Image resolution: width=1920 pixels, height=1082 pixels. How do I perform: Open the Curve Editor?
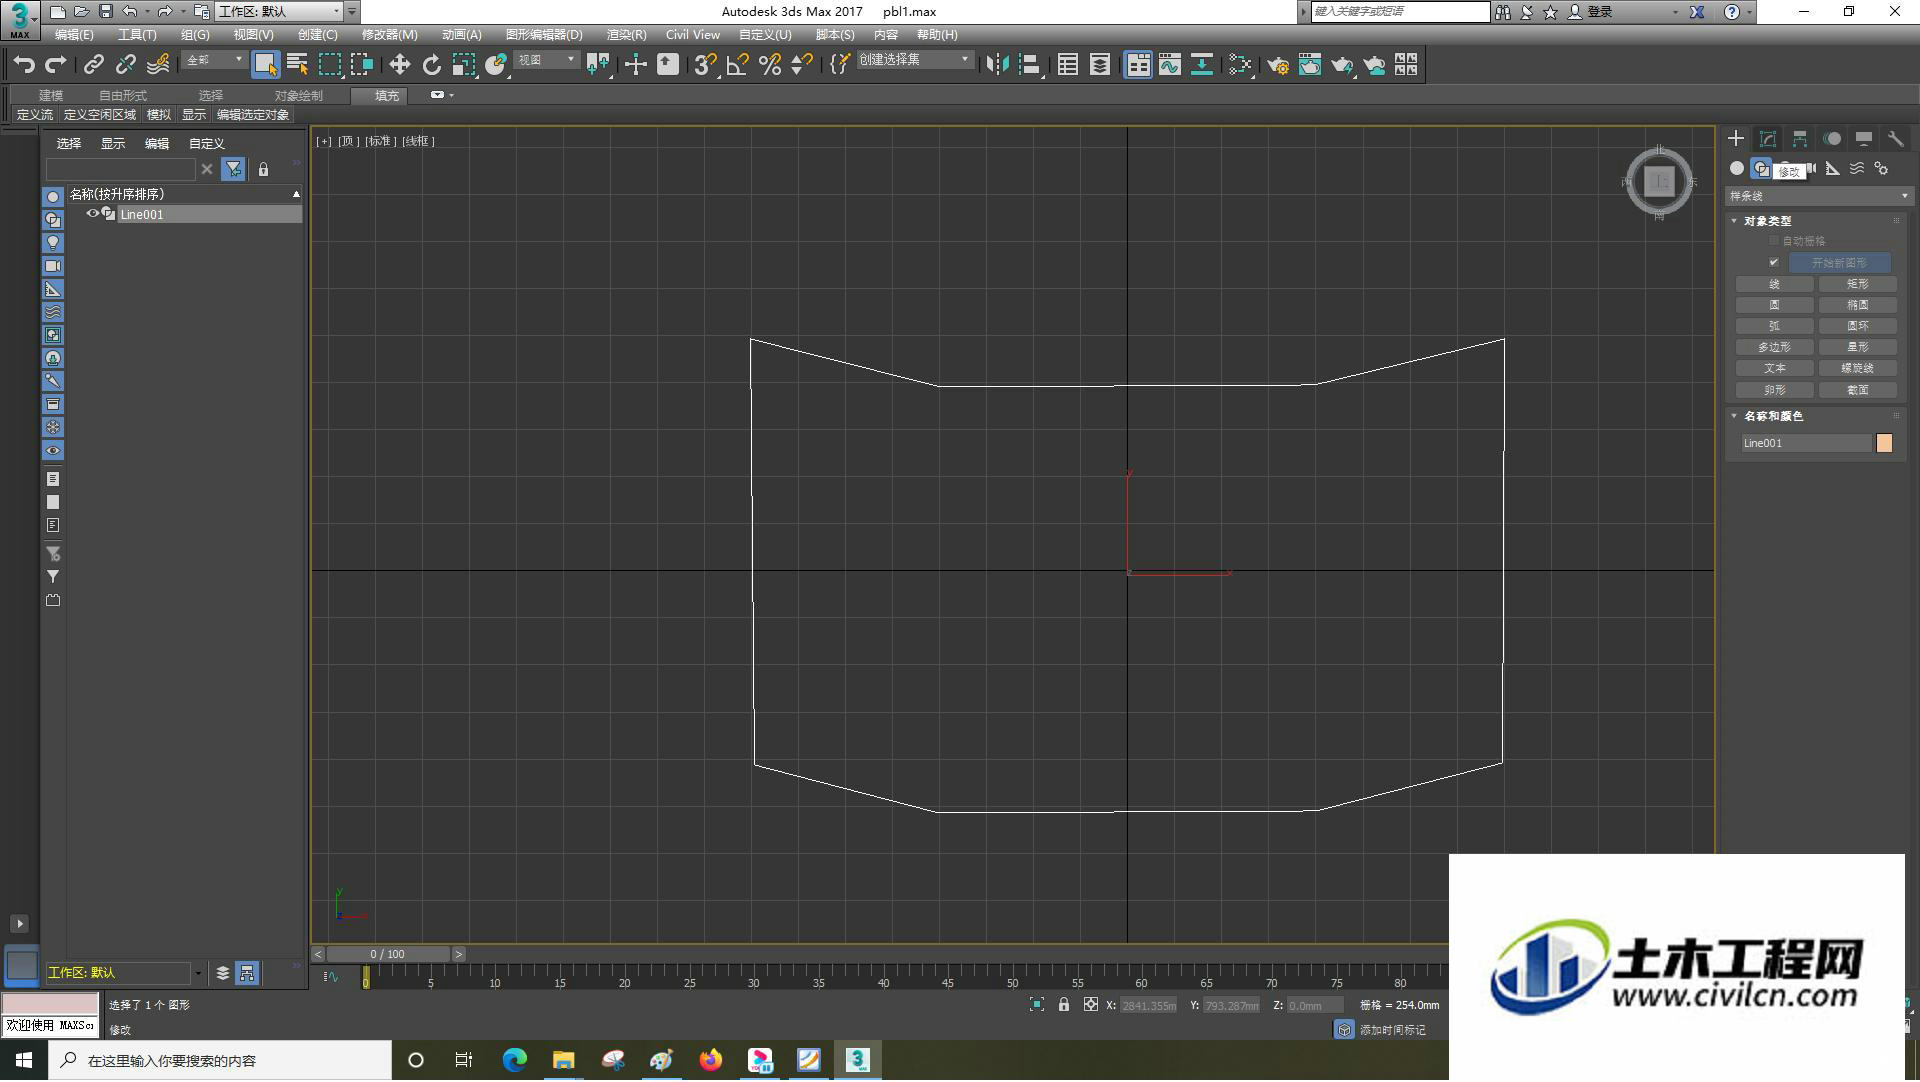1170,65
